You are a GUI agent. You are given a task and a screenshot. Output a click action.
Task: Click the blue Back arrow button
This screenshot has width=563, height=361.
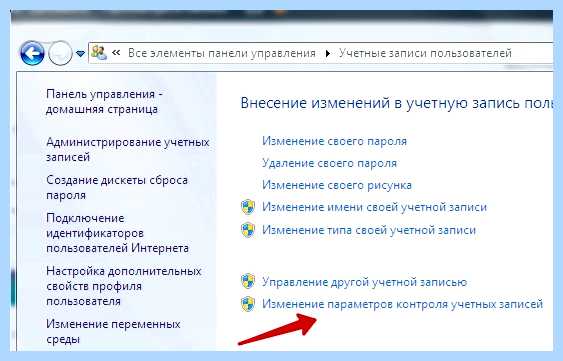tap(32, 54)
